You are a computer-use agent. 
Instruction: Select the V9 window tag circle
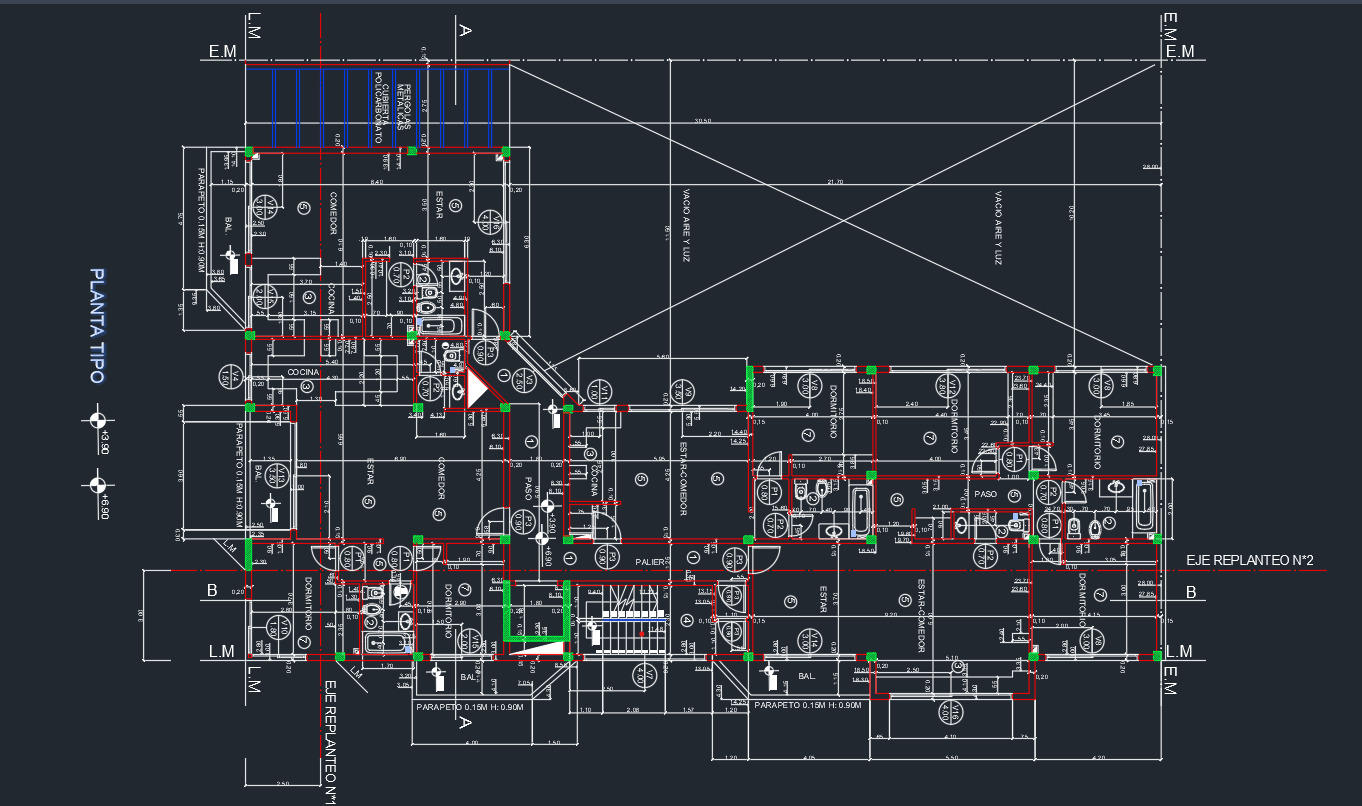point(683,390)
